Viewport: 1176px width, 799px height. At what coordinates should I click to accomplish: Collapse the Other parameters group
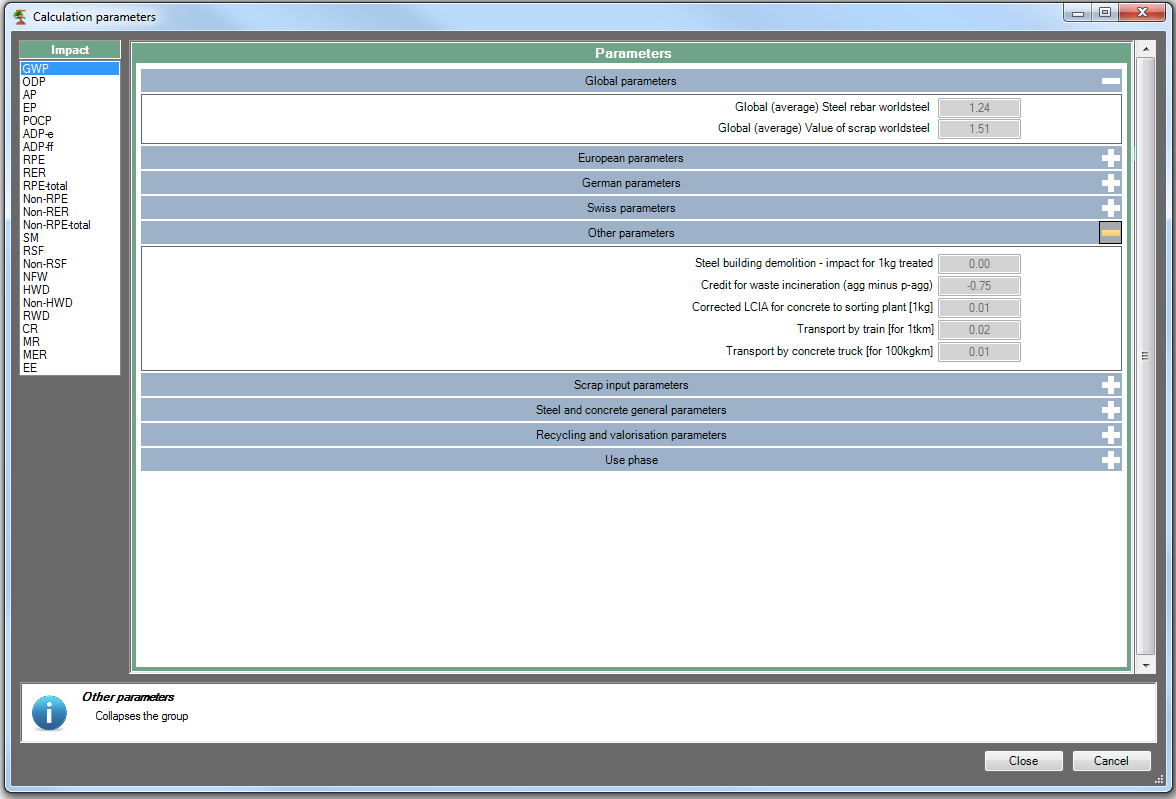1111,233
